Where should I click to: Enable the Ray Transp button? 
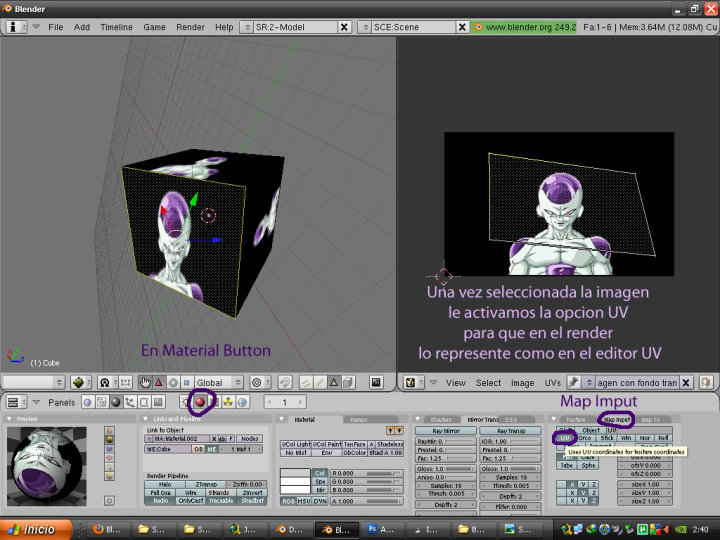pos(511,431)
